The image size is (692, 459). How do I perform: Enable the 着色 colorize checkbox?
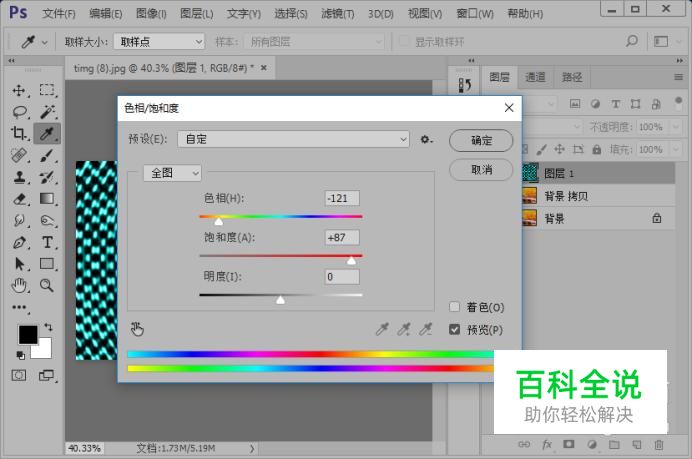click(455, 308)
